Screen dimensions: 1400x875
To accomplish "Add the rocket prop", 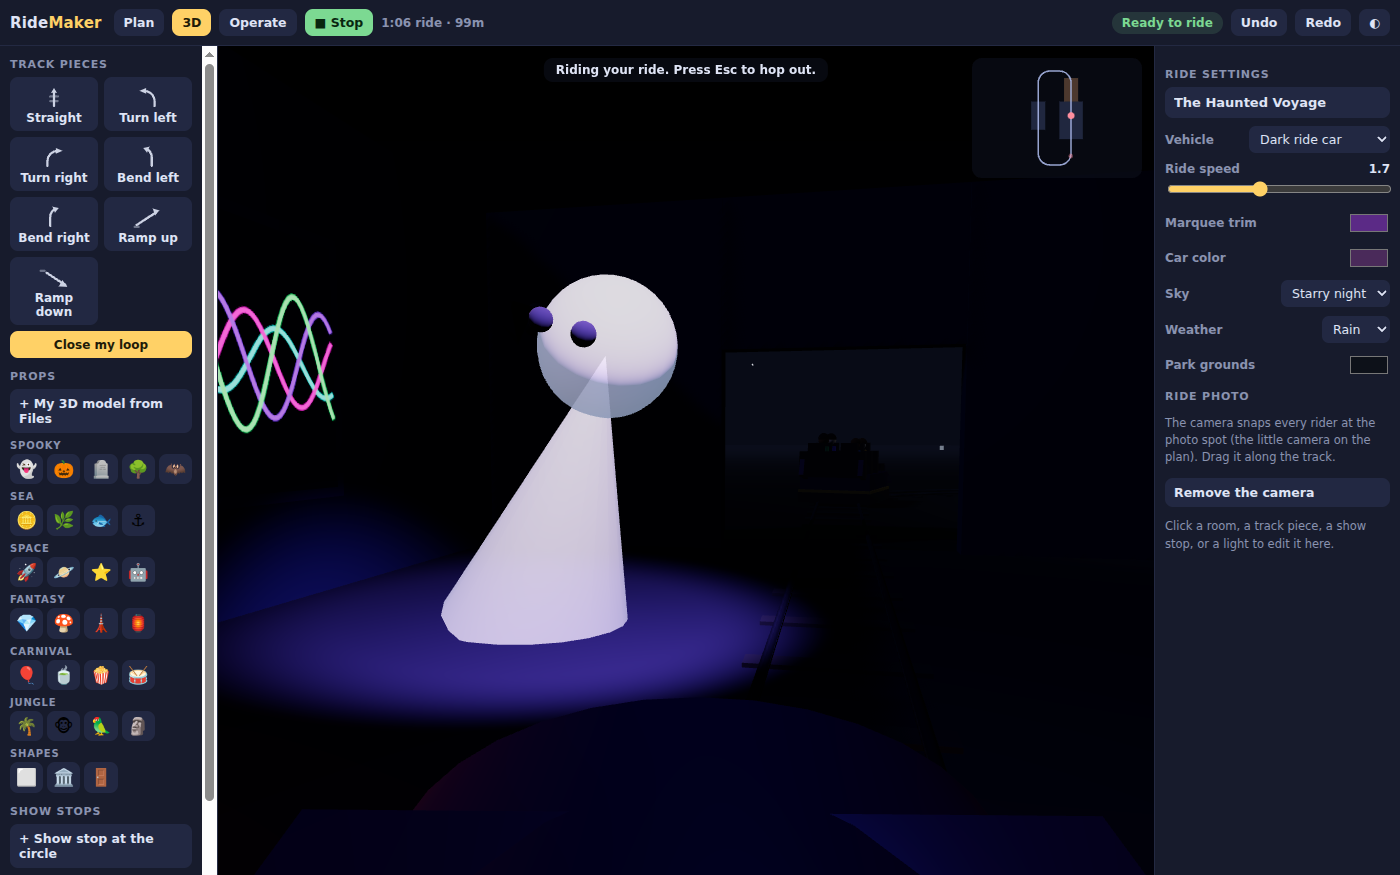I will click(27, 572).
